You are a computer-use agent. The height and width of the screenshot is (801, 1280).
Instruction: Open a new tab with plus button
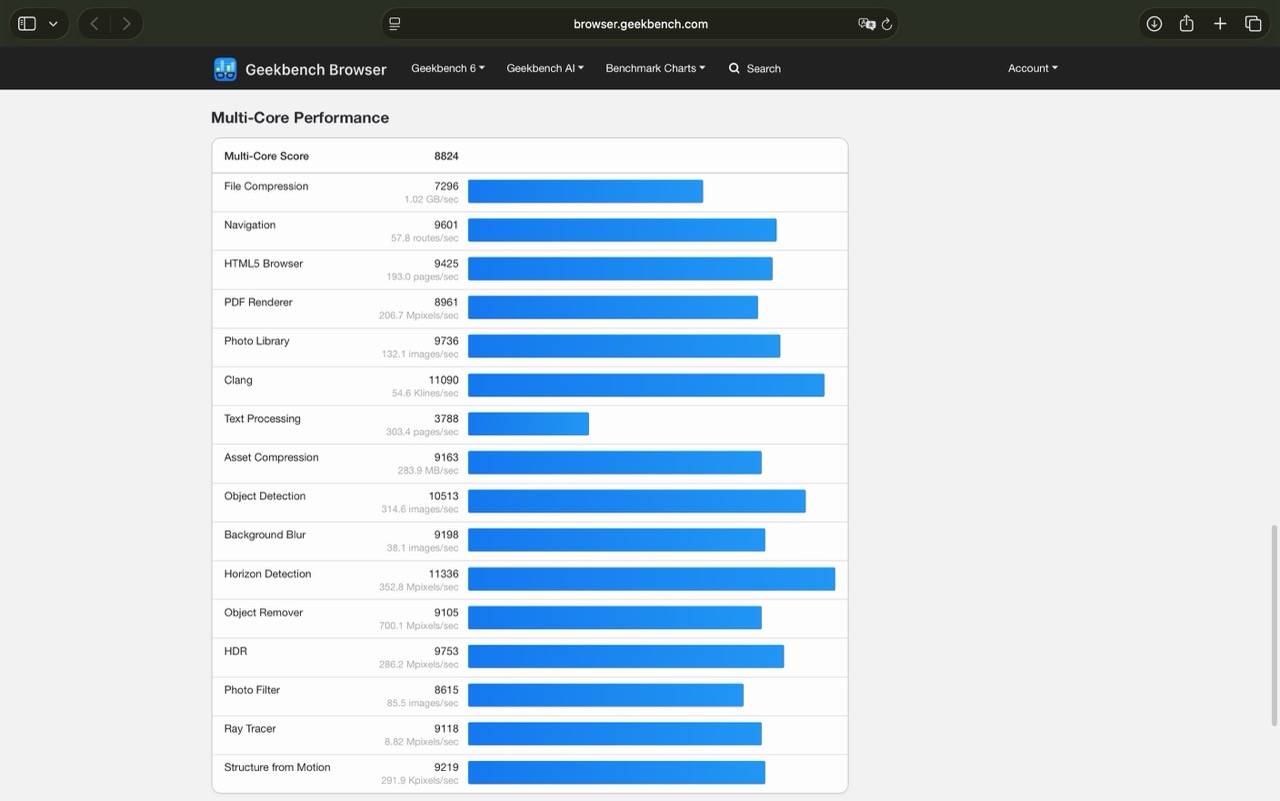1220,24
